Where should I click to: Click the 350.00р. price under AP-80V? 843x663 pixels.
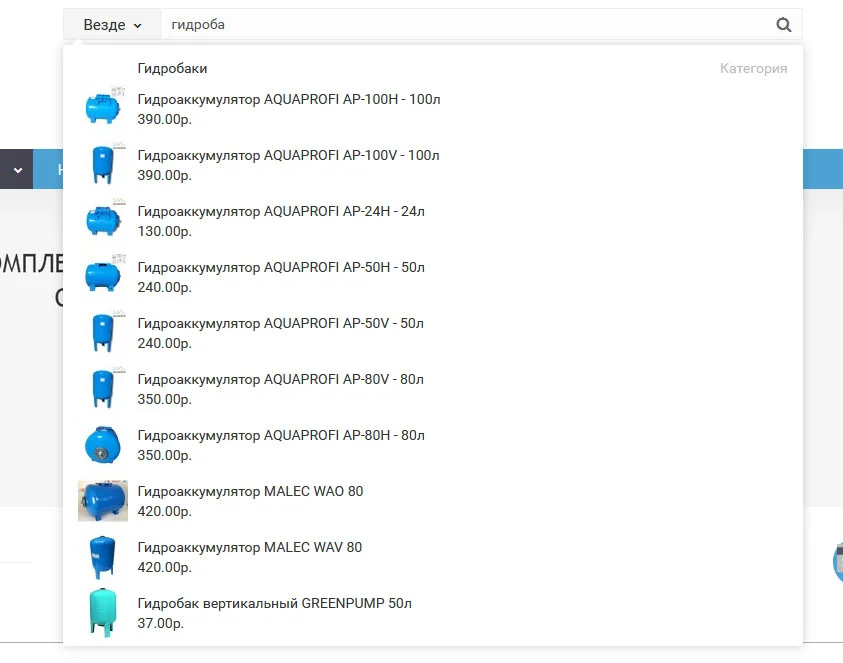click(165, 400)
